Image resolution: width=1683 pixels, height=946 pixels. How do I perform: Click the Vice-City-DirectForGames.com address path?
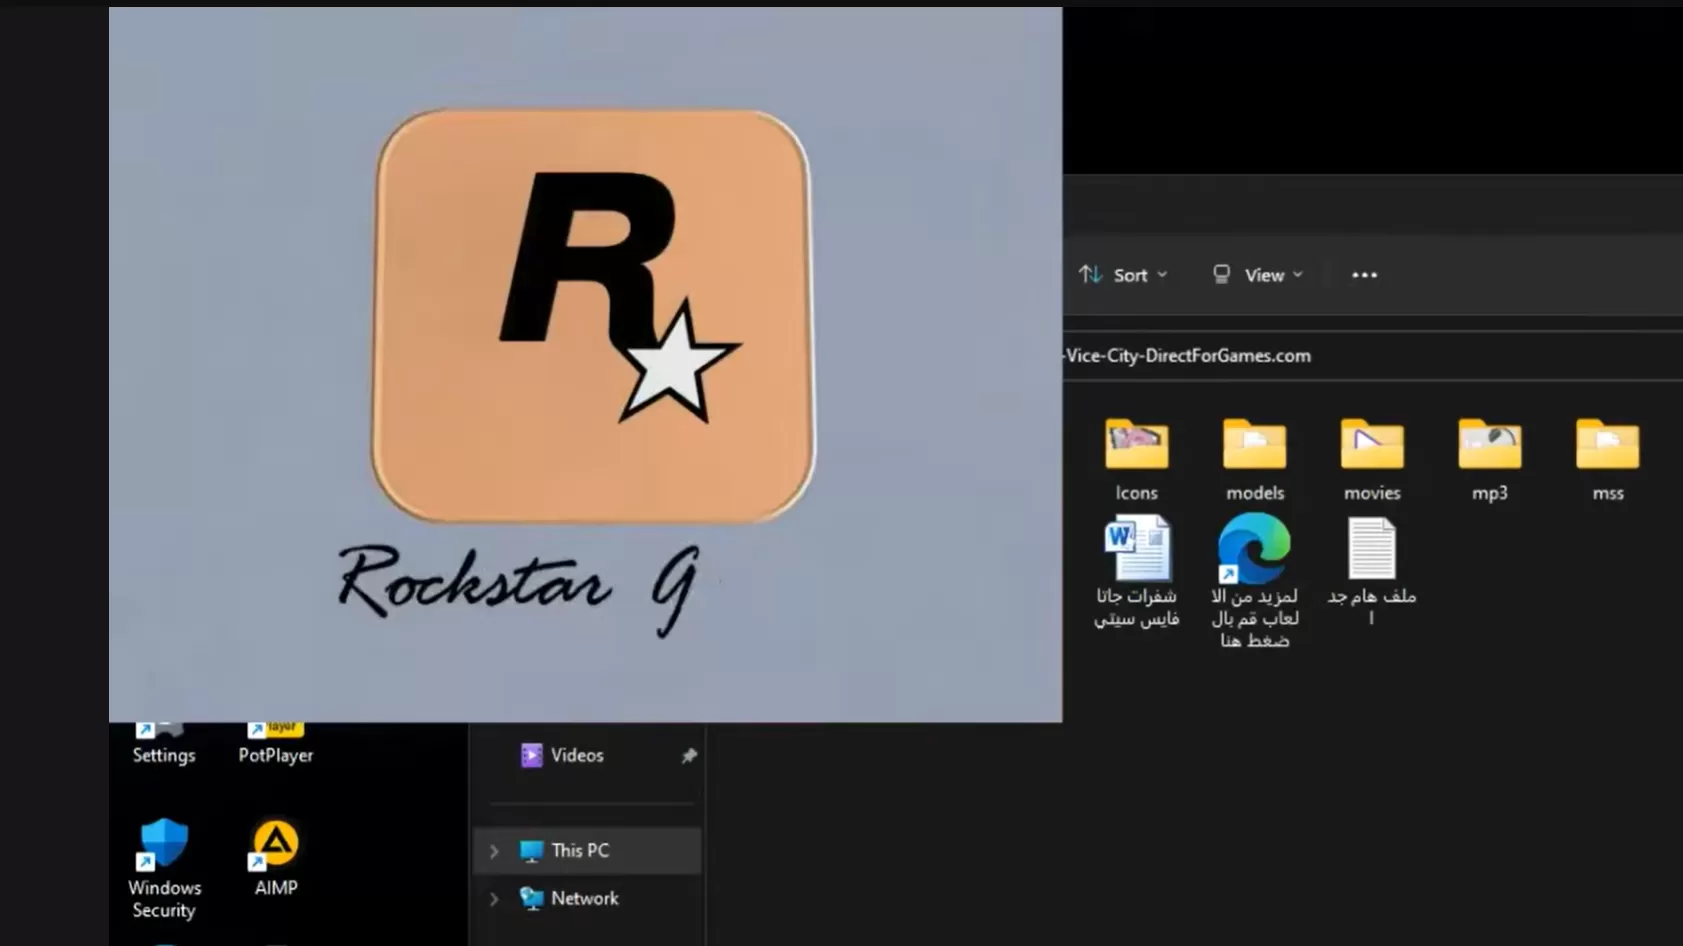tap(1188, 356)
